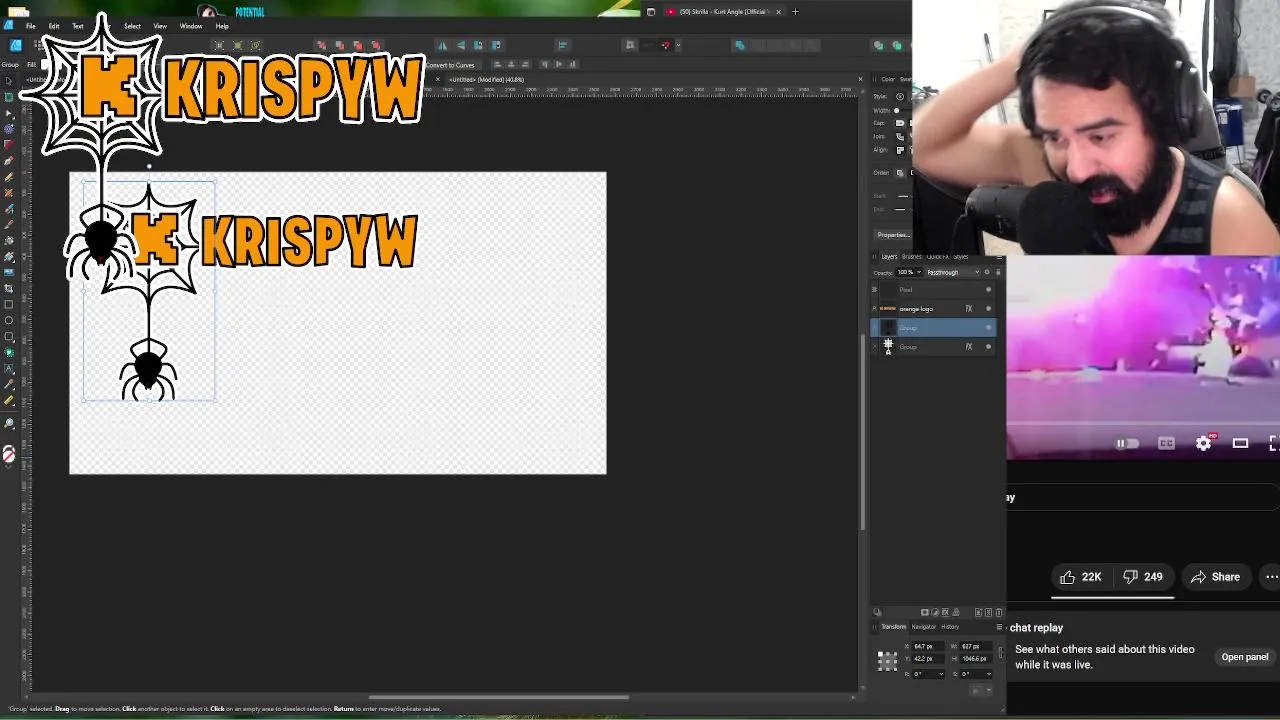Image resolution: width=1280 pixels, height=720 pixels.
Task: Dislike the YouTube video
Action: [x=1142, y=577]
